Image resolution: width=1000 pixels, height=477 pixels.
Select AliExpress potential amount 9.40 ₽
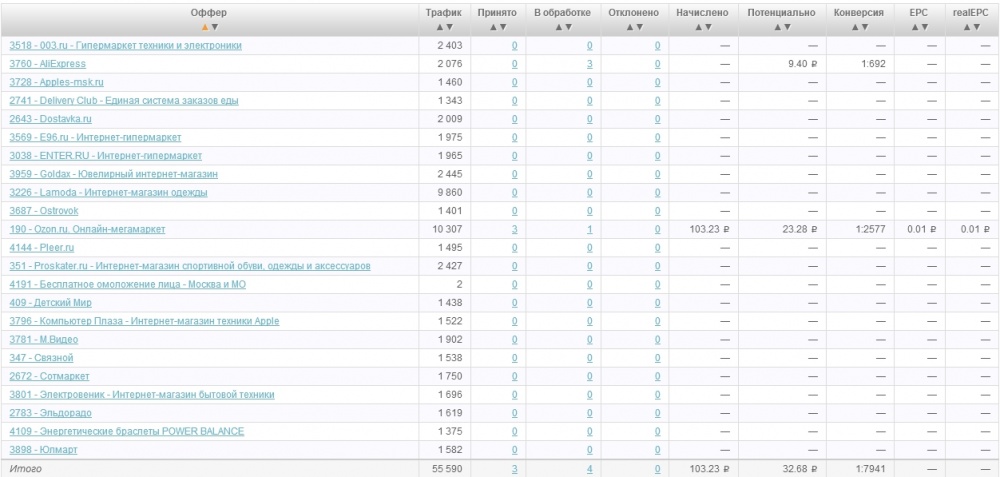pyautogui.click(x=802, y=64)
